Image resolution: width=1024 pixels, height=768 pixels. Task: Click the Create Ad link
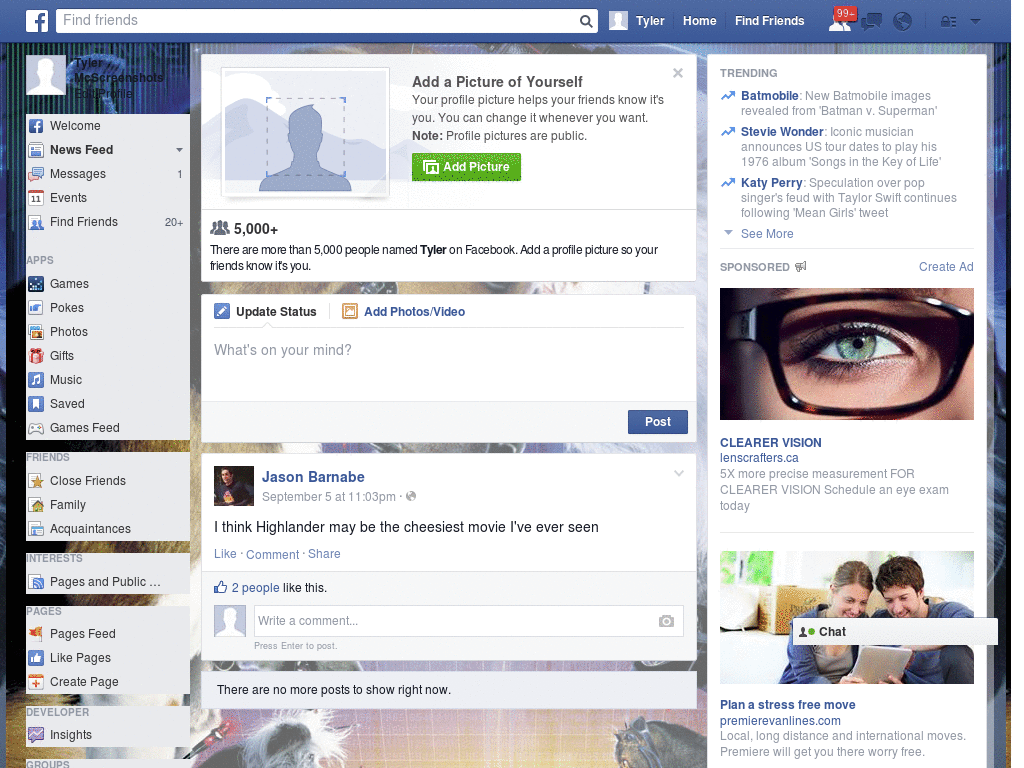[x=946, y=266]
